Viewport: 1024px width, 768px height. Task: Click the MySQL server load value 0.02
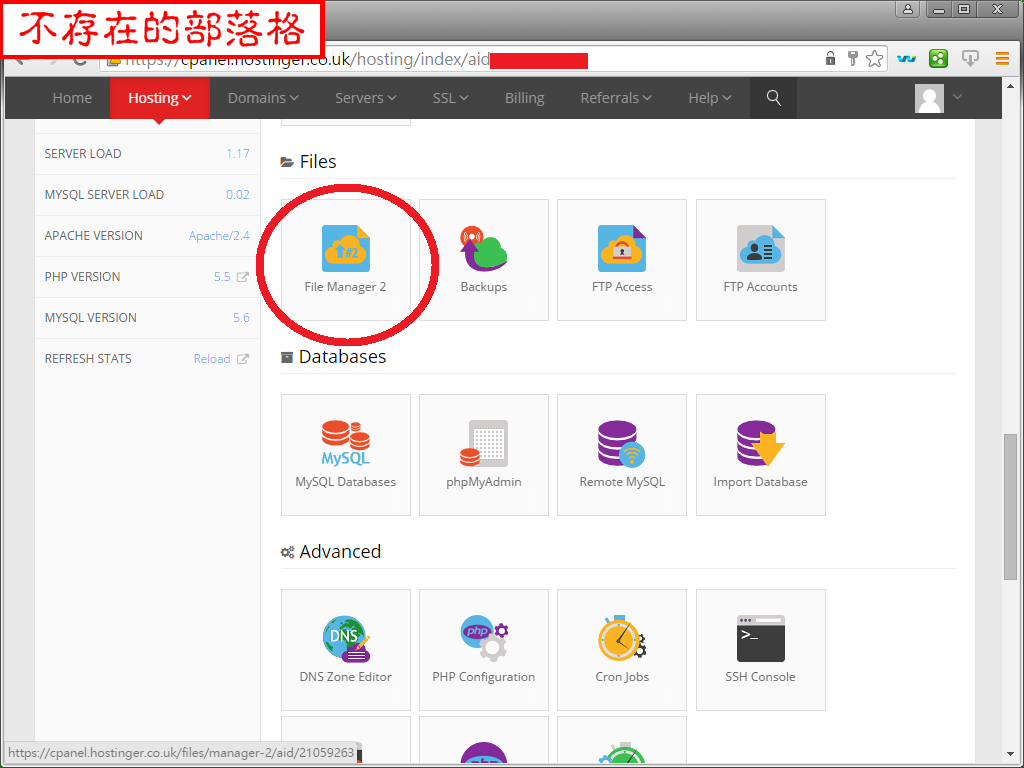point(238,195)
